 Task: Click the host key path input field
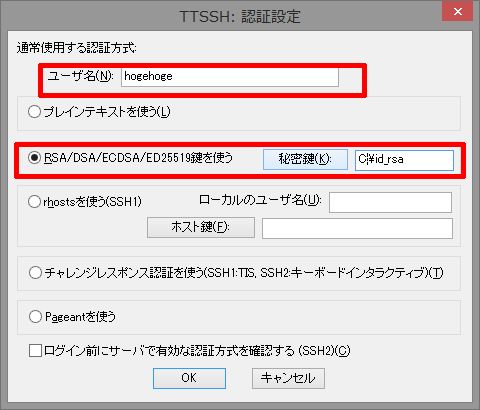click(x=357, y=228)
